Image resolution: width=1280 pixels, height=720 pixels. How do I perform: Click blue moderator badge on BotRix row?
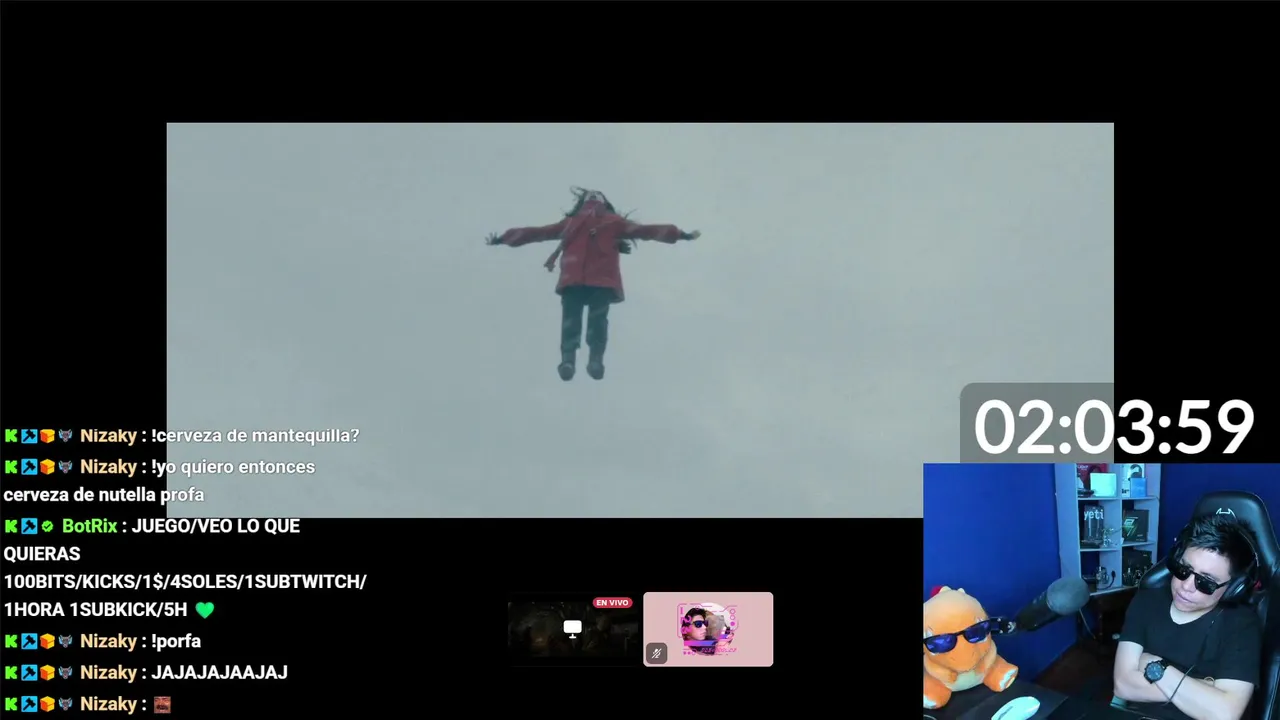29,526
